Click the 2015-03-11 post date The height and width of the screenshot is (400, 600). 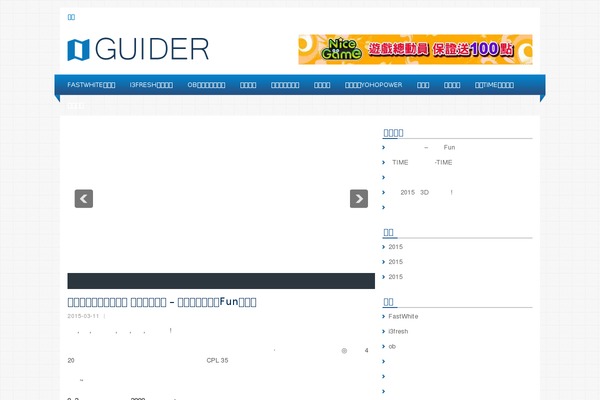click(x=83, y=316)
